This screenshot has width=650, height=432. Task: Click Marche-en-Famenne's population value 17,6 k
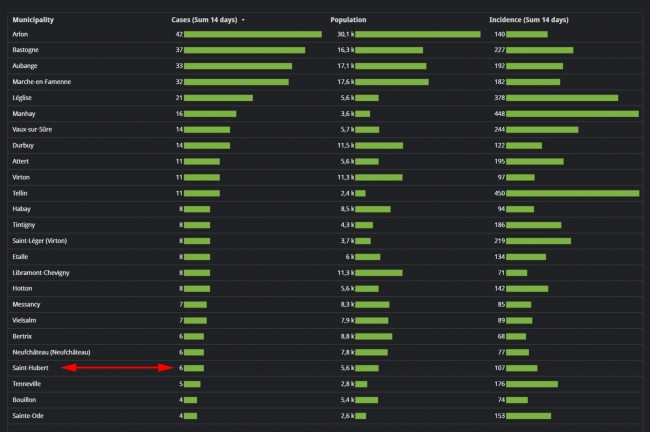click(346, 82)
